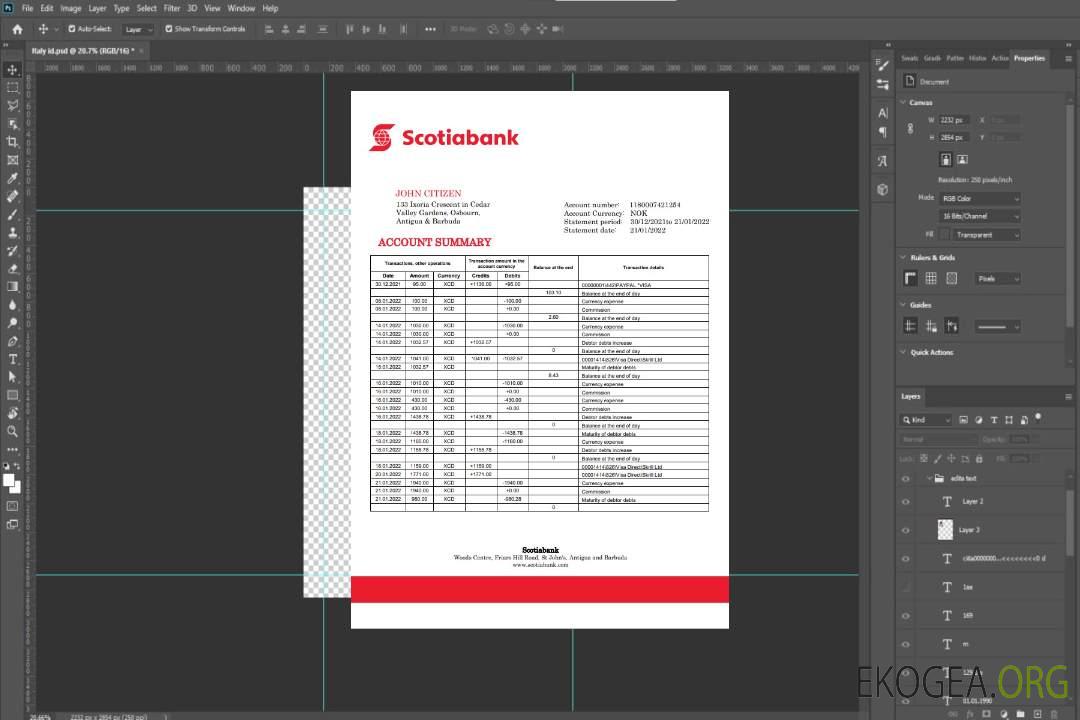Click the rulers icon under Rulers & Grids
1080x720 pixels.
click(911, 278)
